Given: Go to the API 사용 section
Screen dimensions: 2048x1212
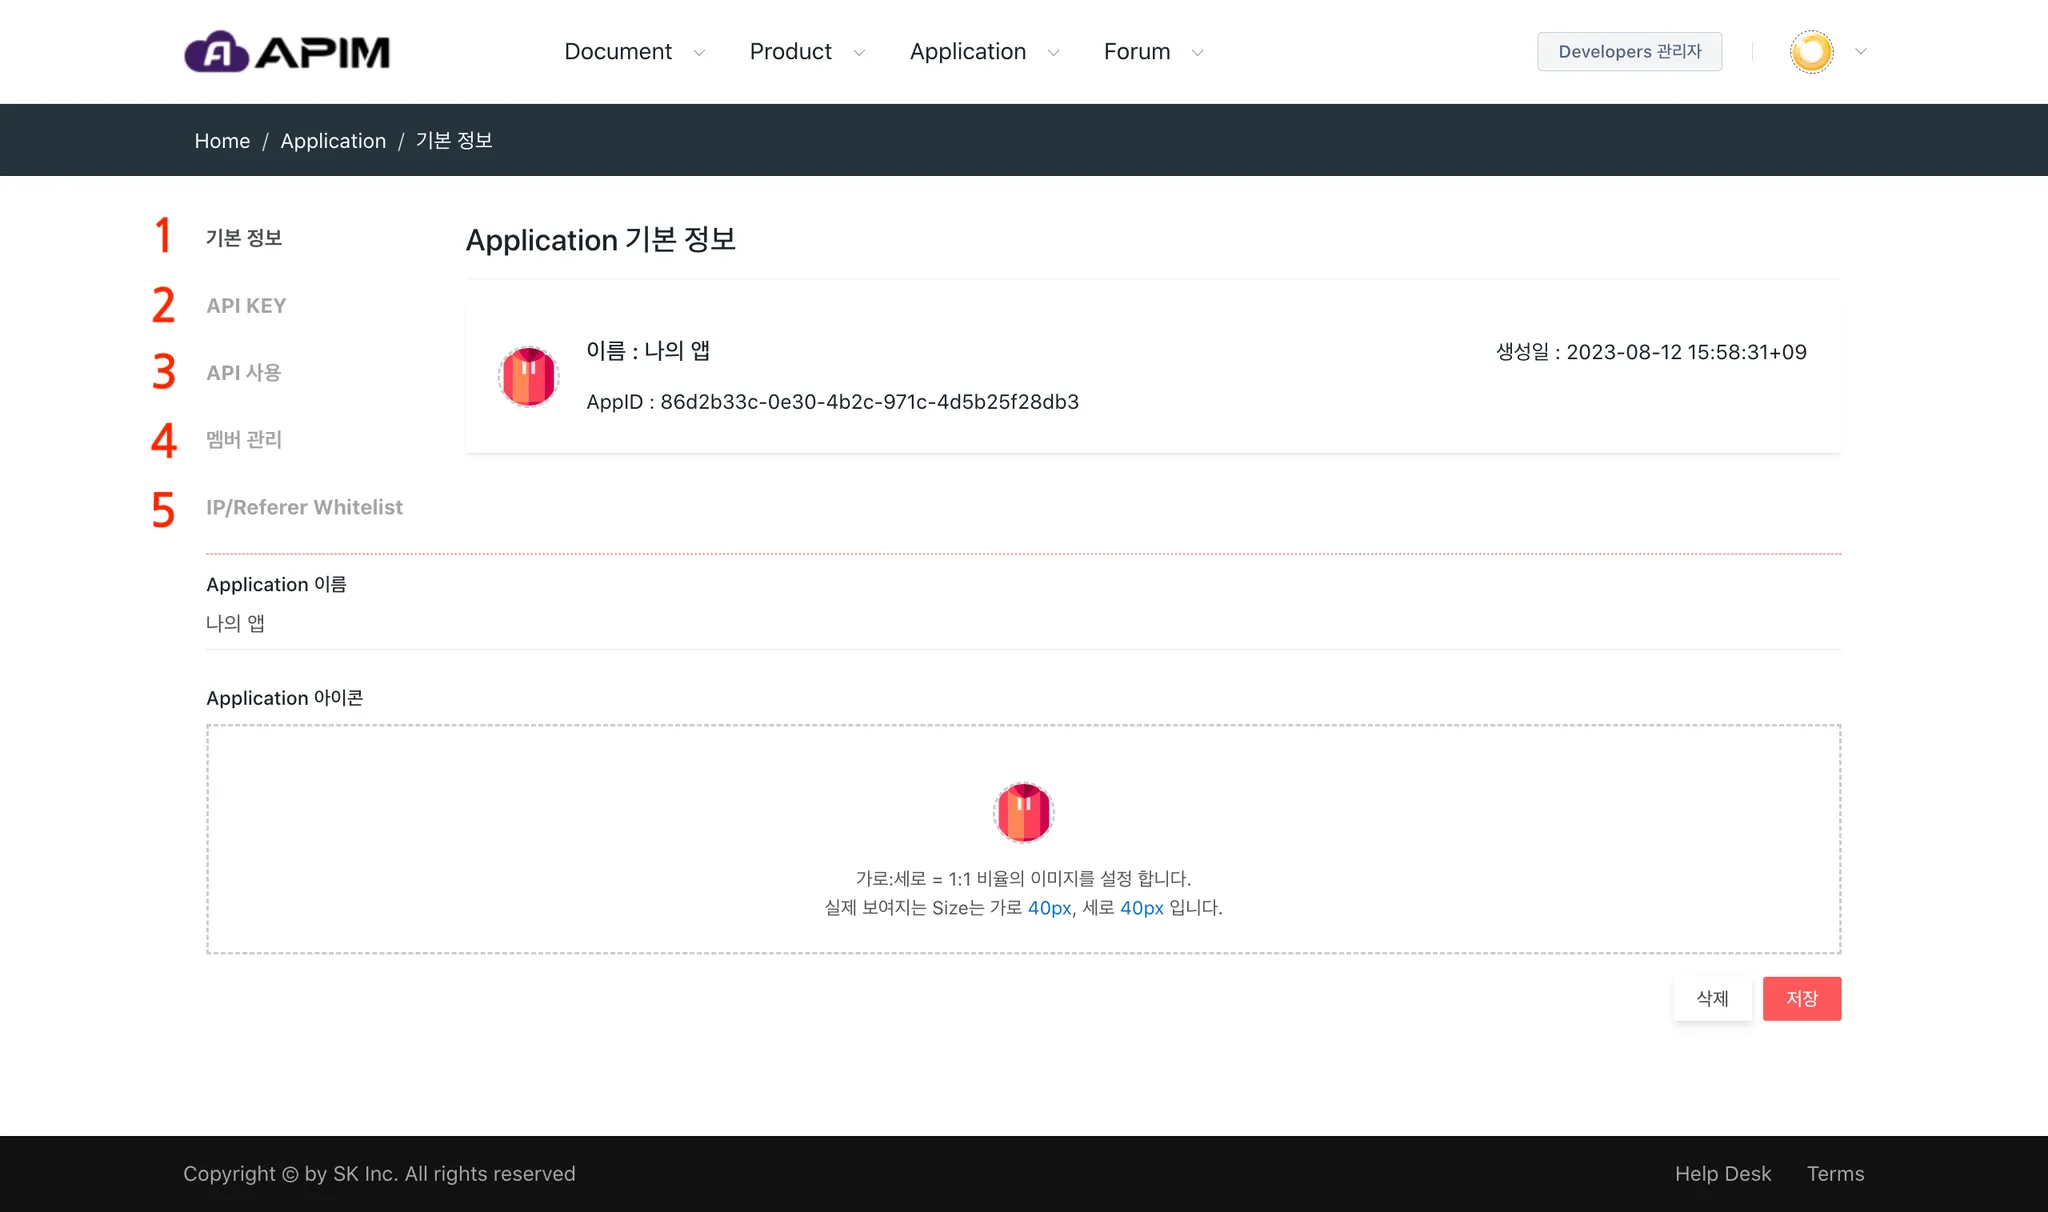Looking at the screenshot, I should coord(244,373).
